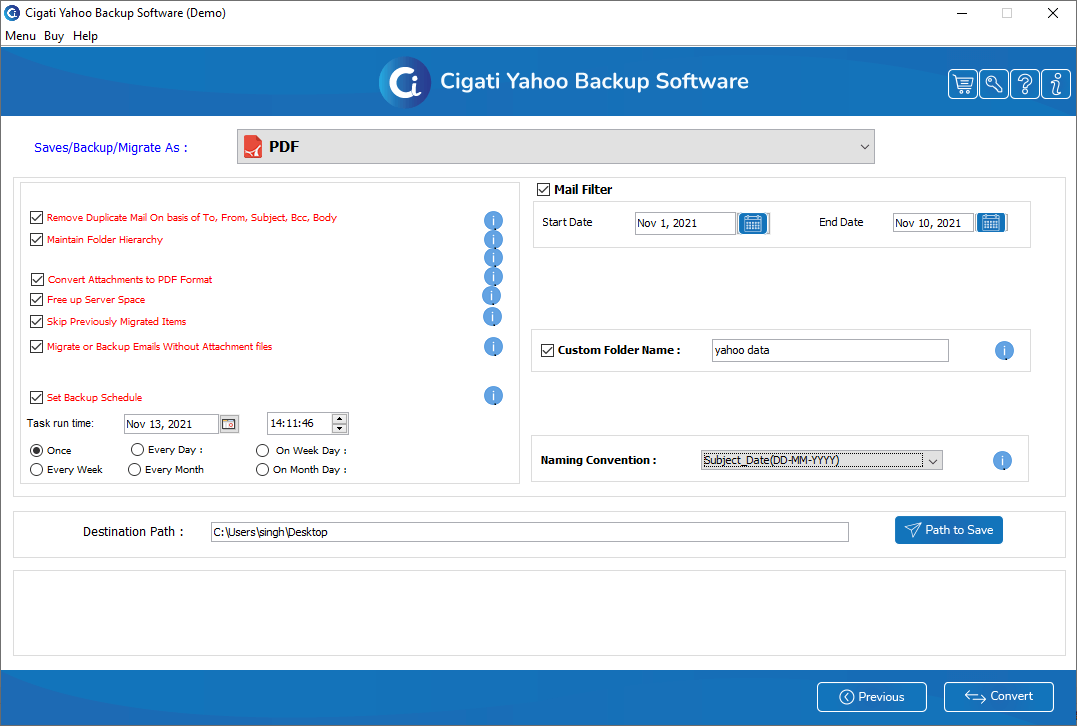
Task: Minimize the Cigati Yahoo Backup window
Action: click(x=962, y=13)
